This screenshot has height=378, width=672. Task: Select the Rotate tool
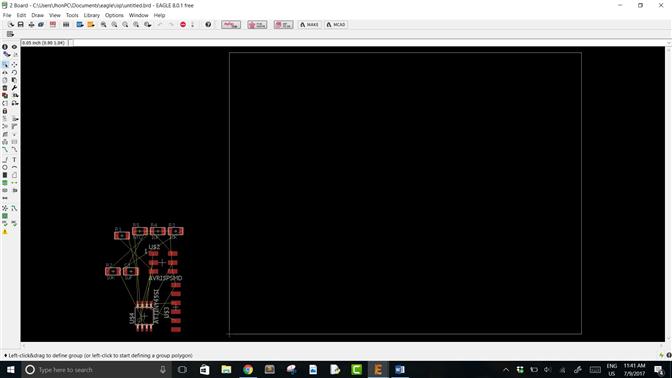point(14,72)
